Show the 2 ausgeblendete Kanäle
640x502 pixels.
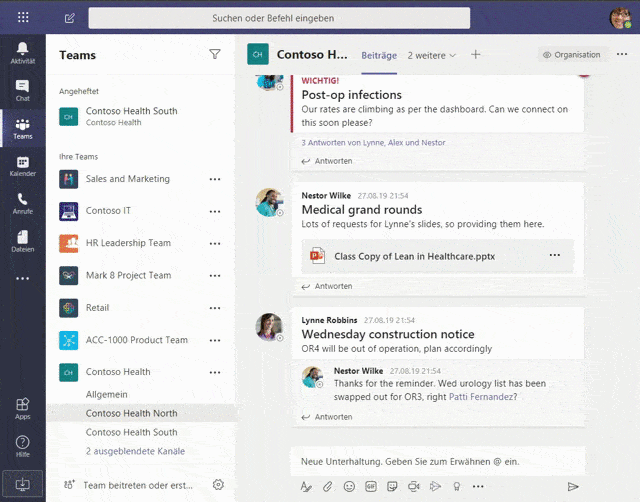point(135,451)
